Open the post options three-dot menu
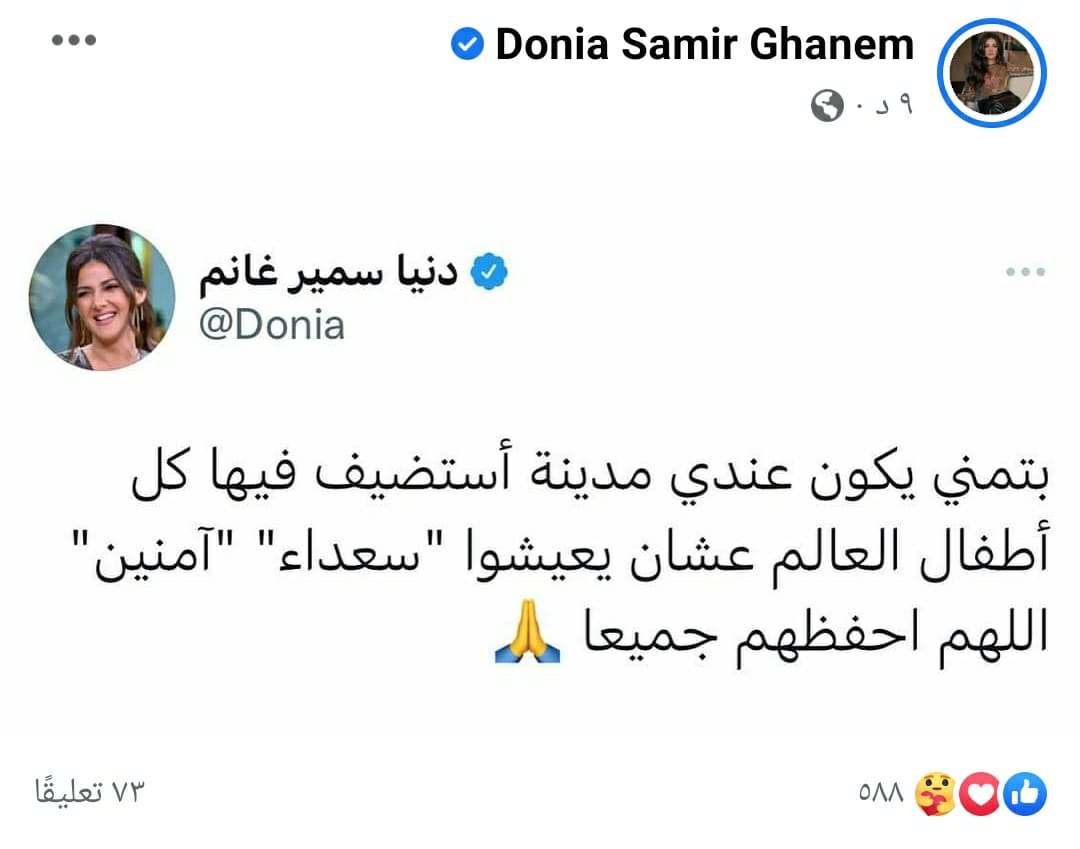 click(x=74, y=41)
